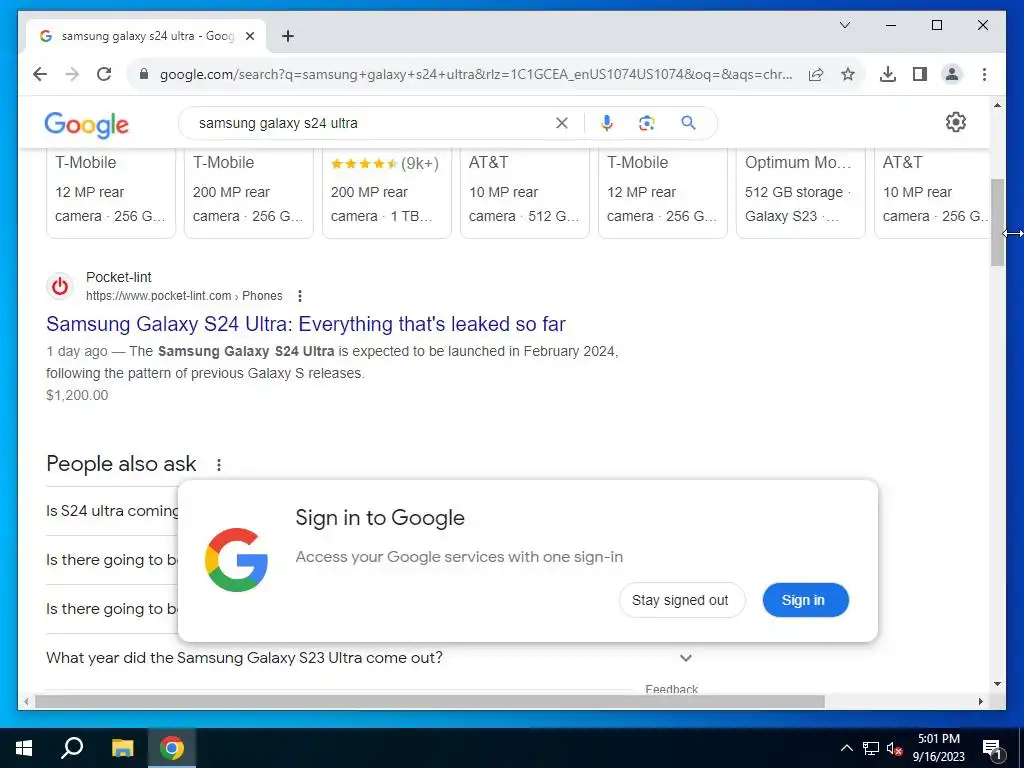The image size is (1024, 768).
Task: Open the 9k+ star-rated product card
Action: [387, 193]
